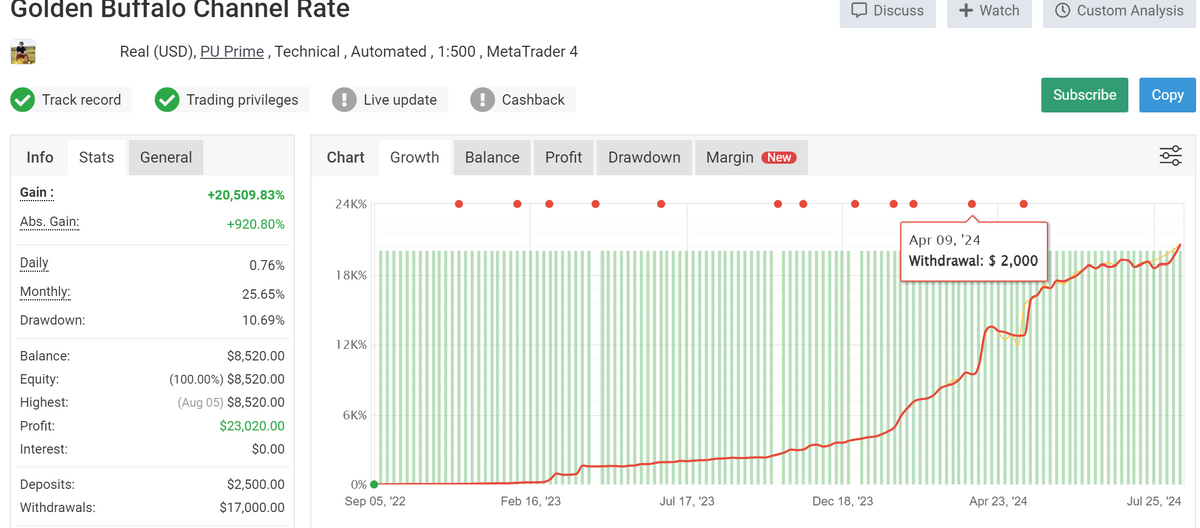Click the Cashback exclamation icon

[x=482, y=100]
